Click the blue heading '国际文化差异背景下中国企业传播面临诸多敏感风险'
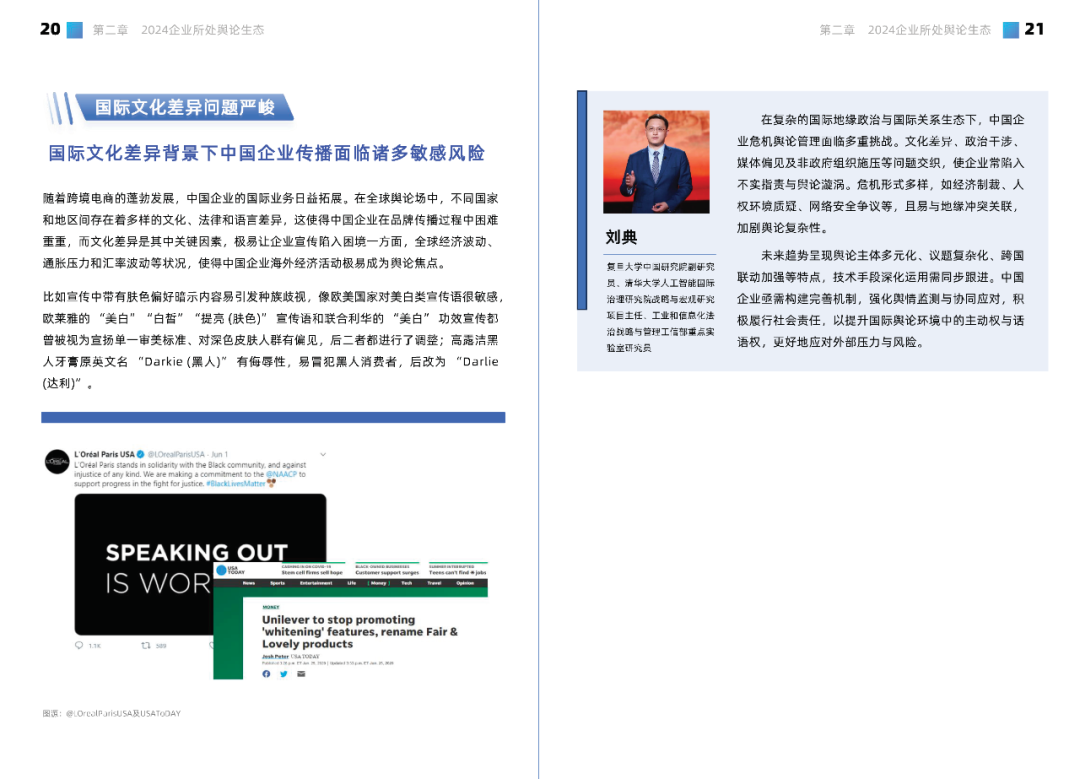Image resolution: width=1080 pixels, height=779 pixels. 267,153
